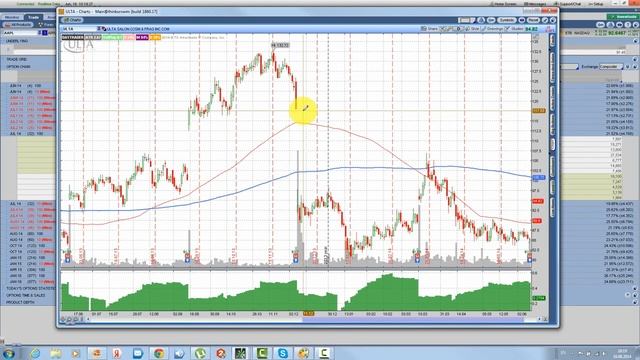Screen dimensions: 640x360
Task: Open Windows Start menu
Action: click(9, 353)
